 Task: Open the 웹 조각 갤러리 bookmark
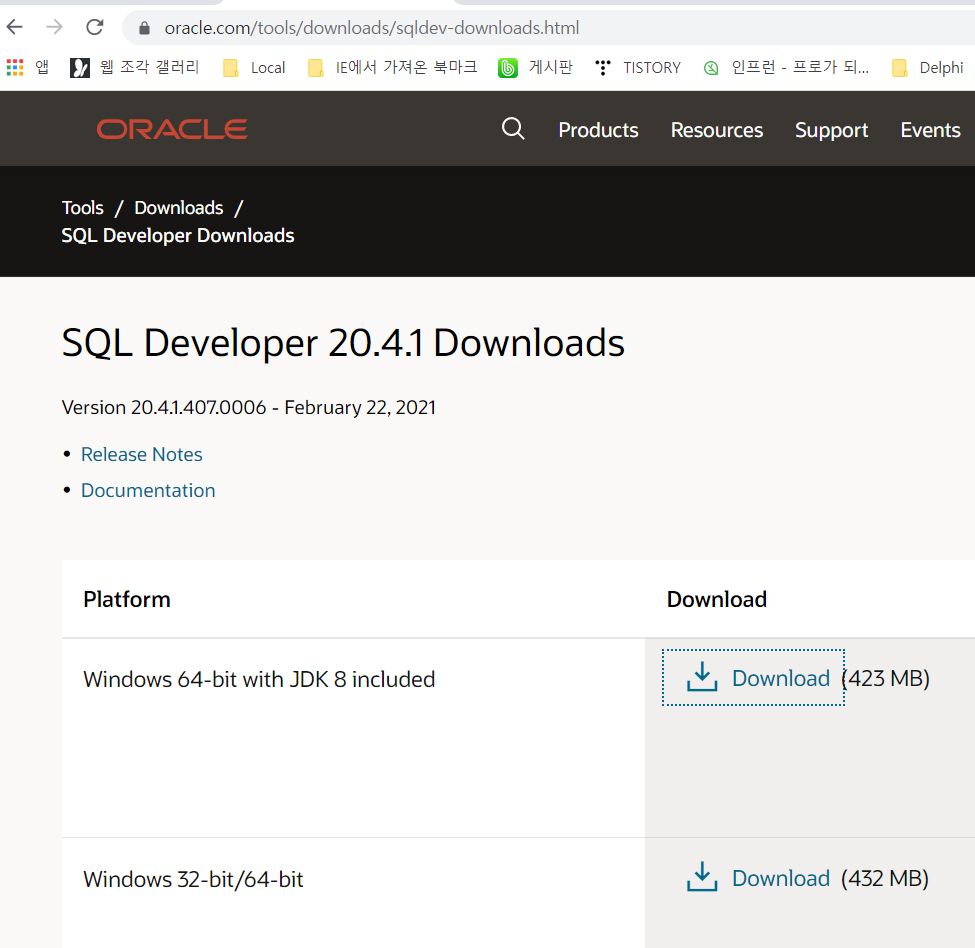134,67
